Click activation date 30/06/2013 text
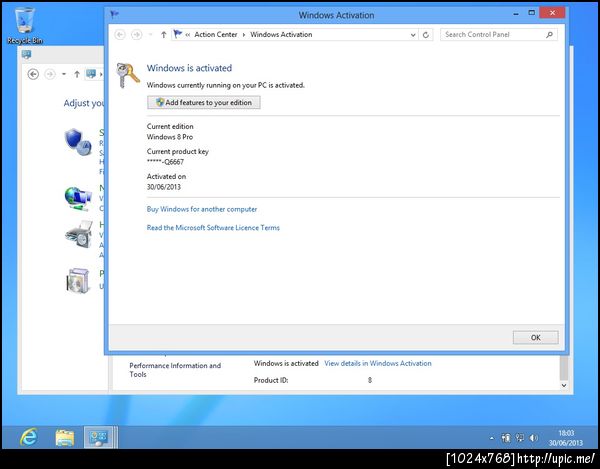Screen dimensions: 600x469 click(x=164, y=187)
